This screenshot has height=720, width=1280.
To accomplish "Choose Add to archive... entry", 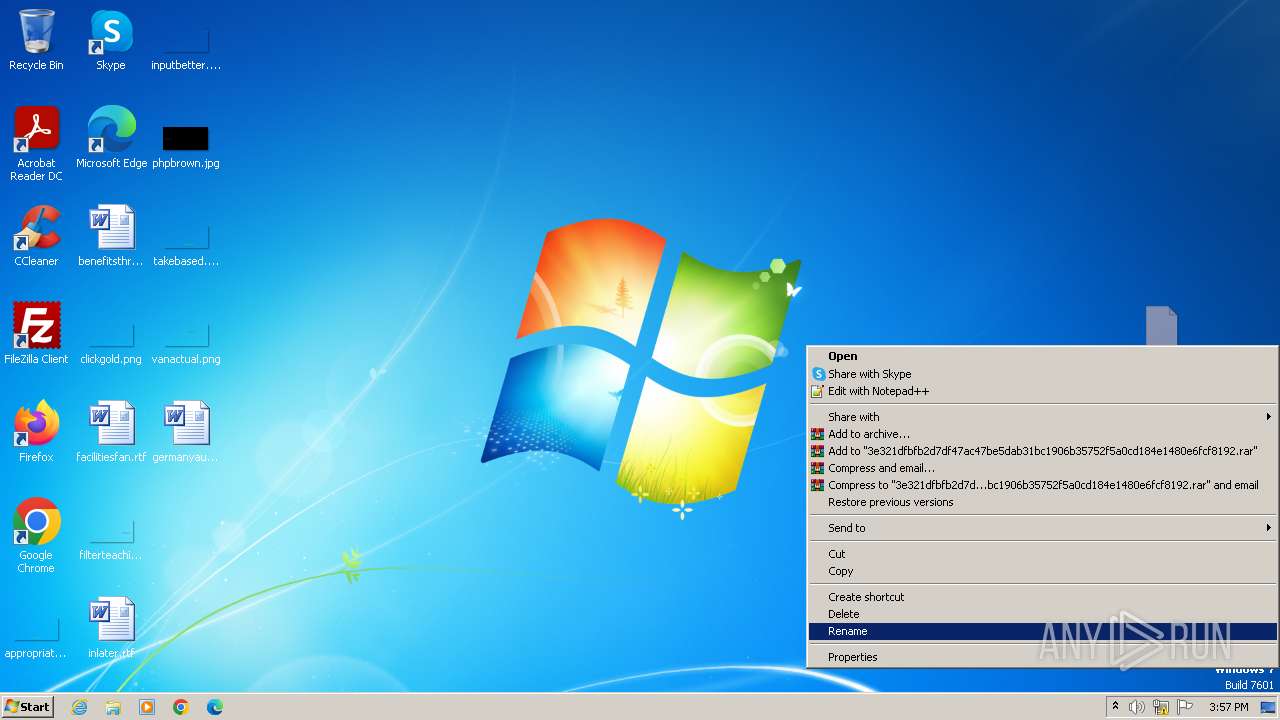I will click(x=1042, y=434).
